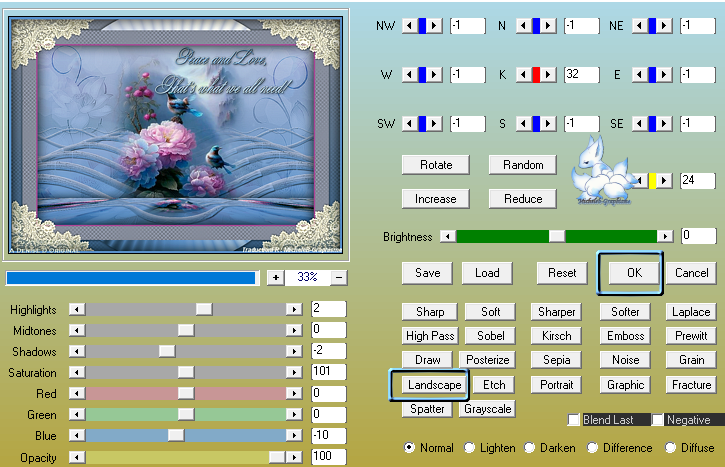Screen dimensions: 725x467
Task: Click Highlights slider left arrow
Action: pos(77,309)
